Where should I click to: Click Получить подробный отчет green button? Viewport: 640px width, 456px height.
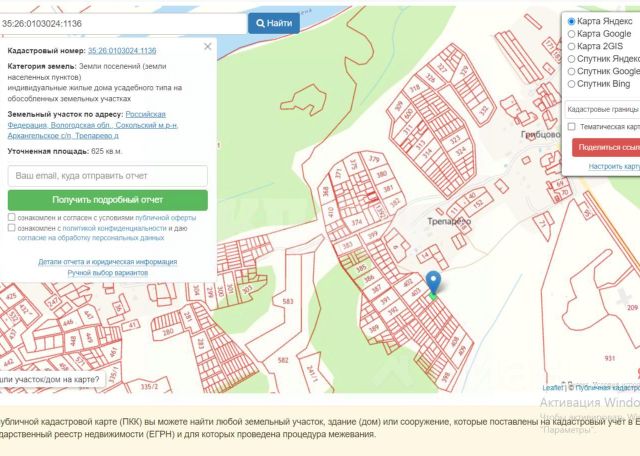pyautogui.click(x=108, y=200)
